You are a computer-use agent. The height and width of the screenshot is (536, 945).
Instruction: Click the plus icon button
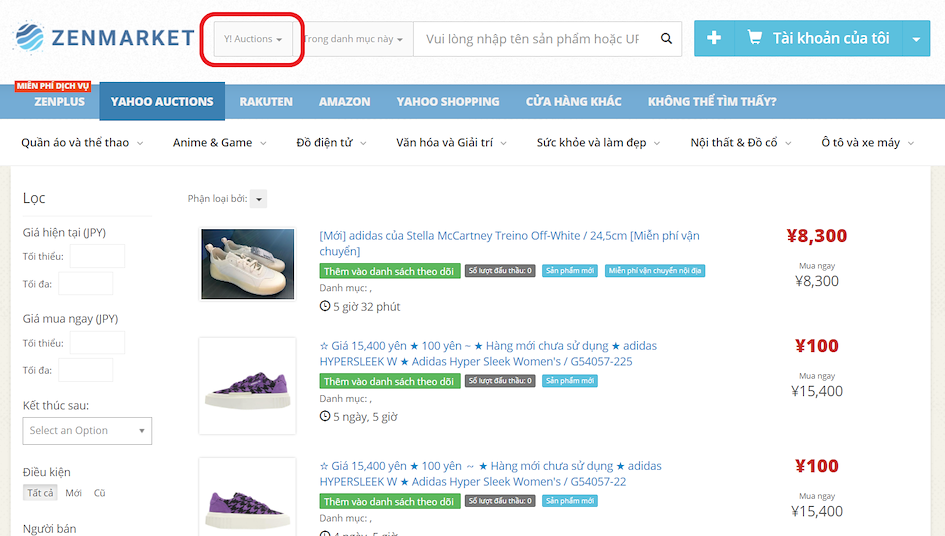point(714,38)
